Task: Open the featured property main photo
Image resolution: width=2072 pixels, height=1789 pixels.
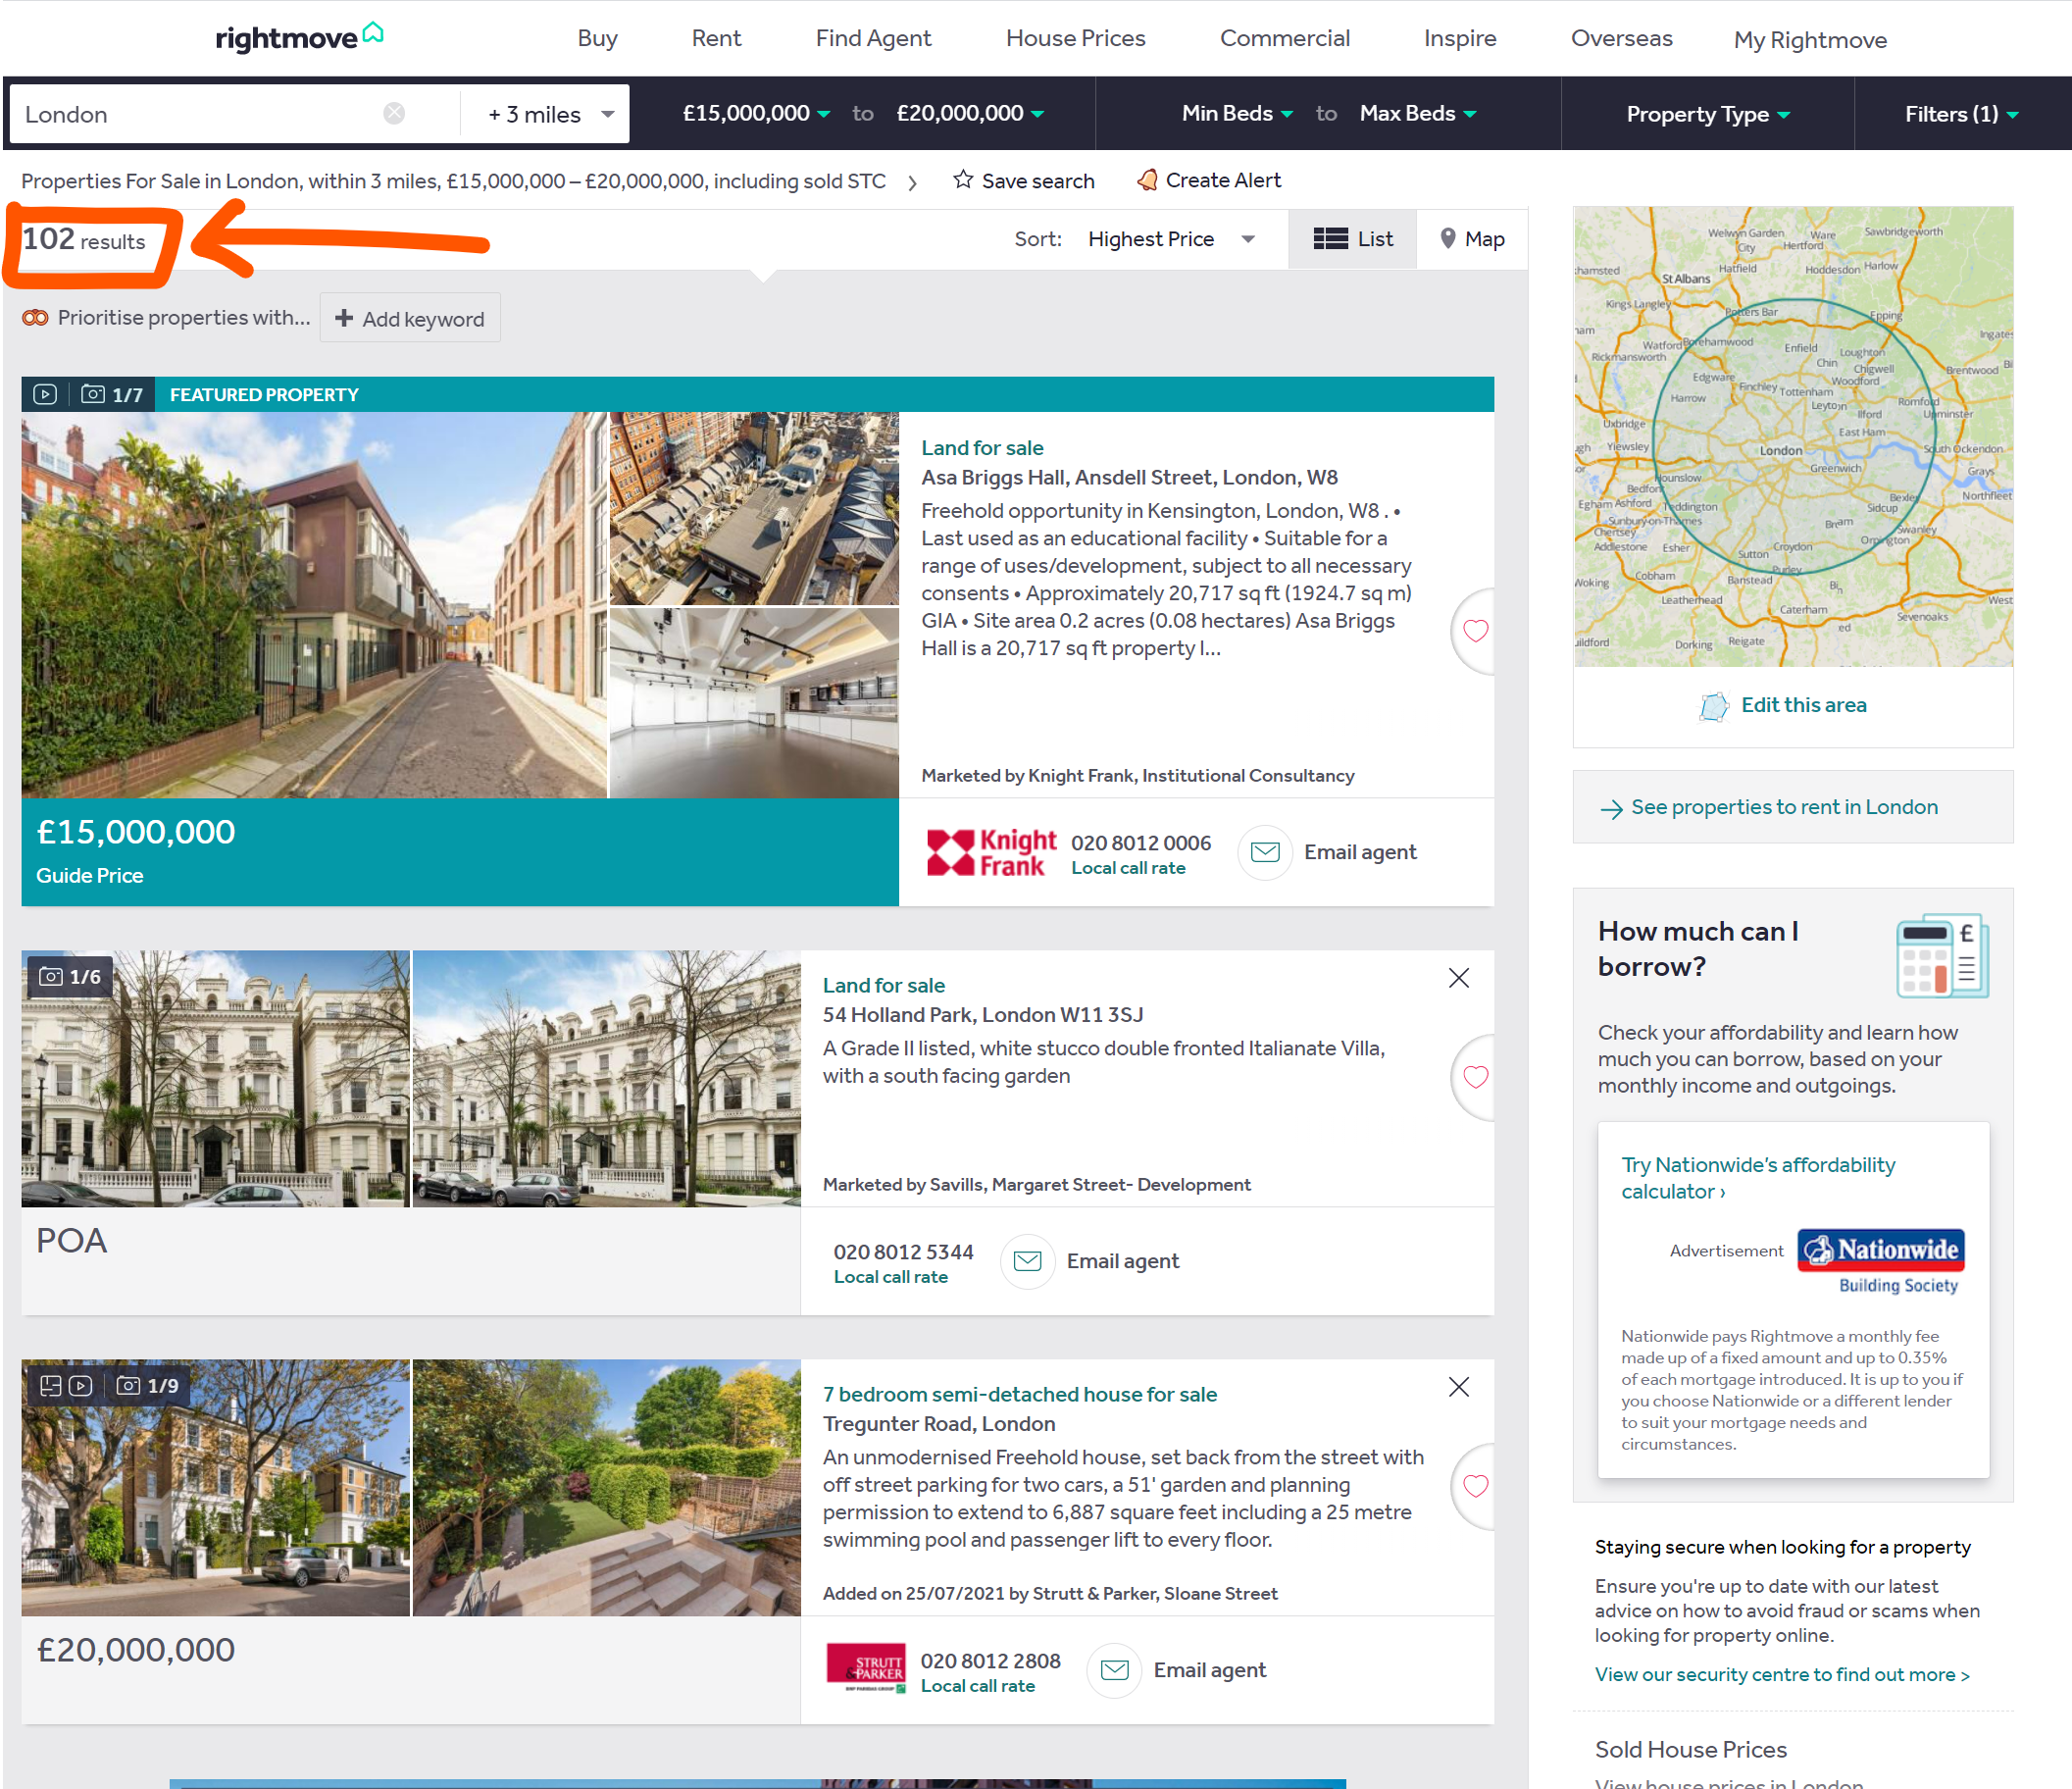Action: click(314, 605)
